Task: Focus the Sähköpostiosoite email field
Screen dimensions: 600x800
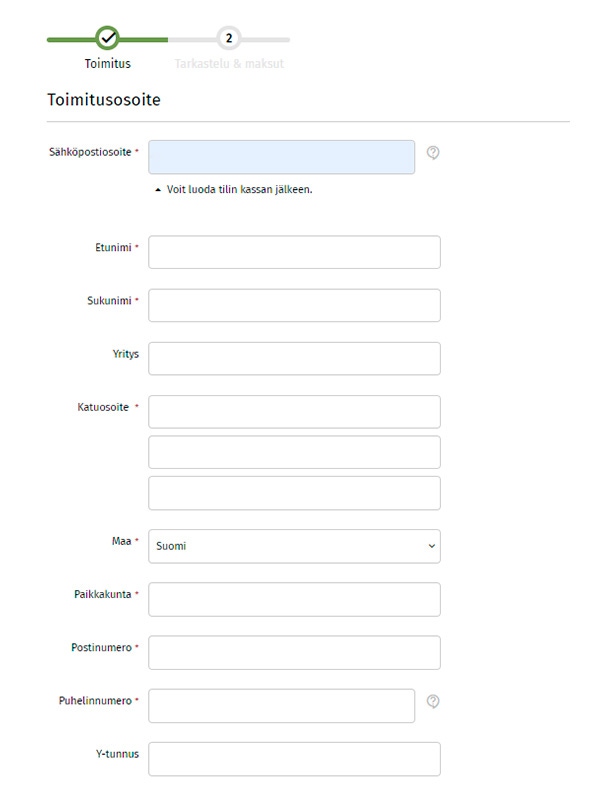Action: (282, 157)
